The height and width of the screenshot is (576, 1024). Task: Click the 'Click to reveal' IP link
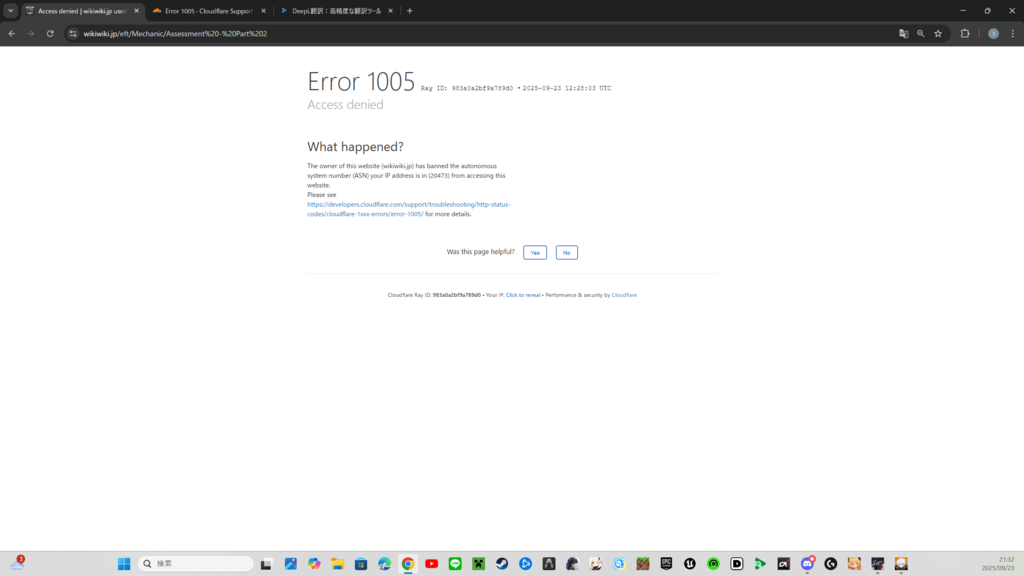(523, 295)
